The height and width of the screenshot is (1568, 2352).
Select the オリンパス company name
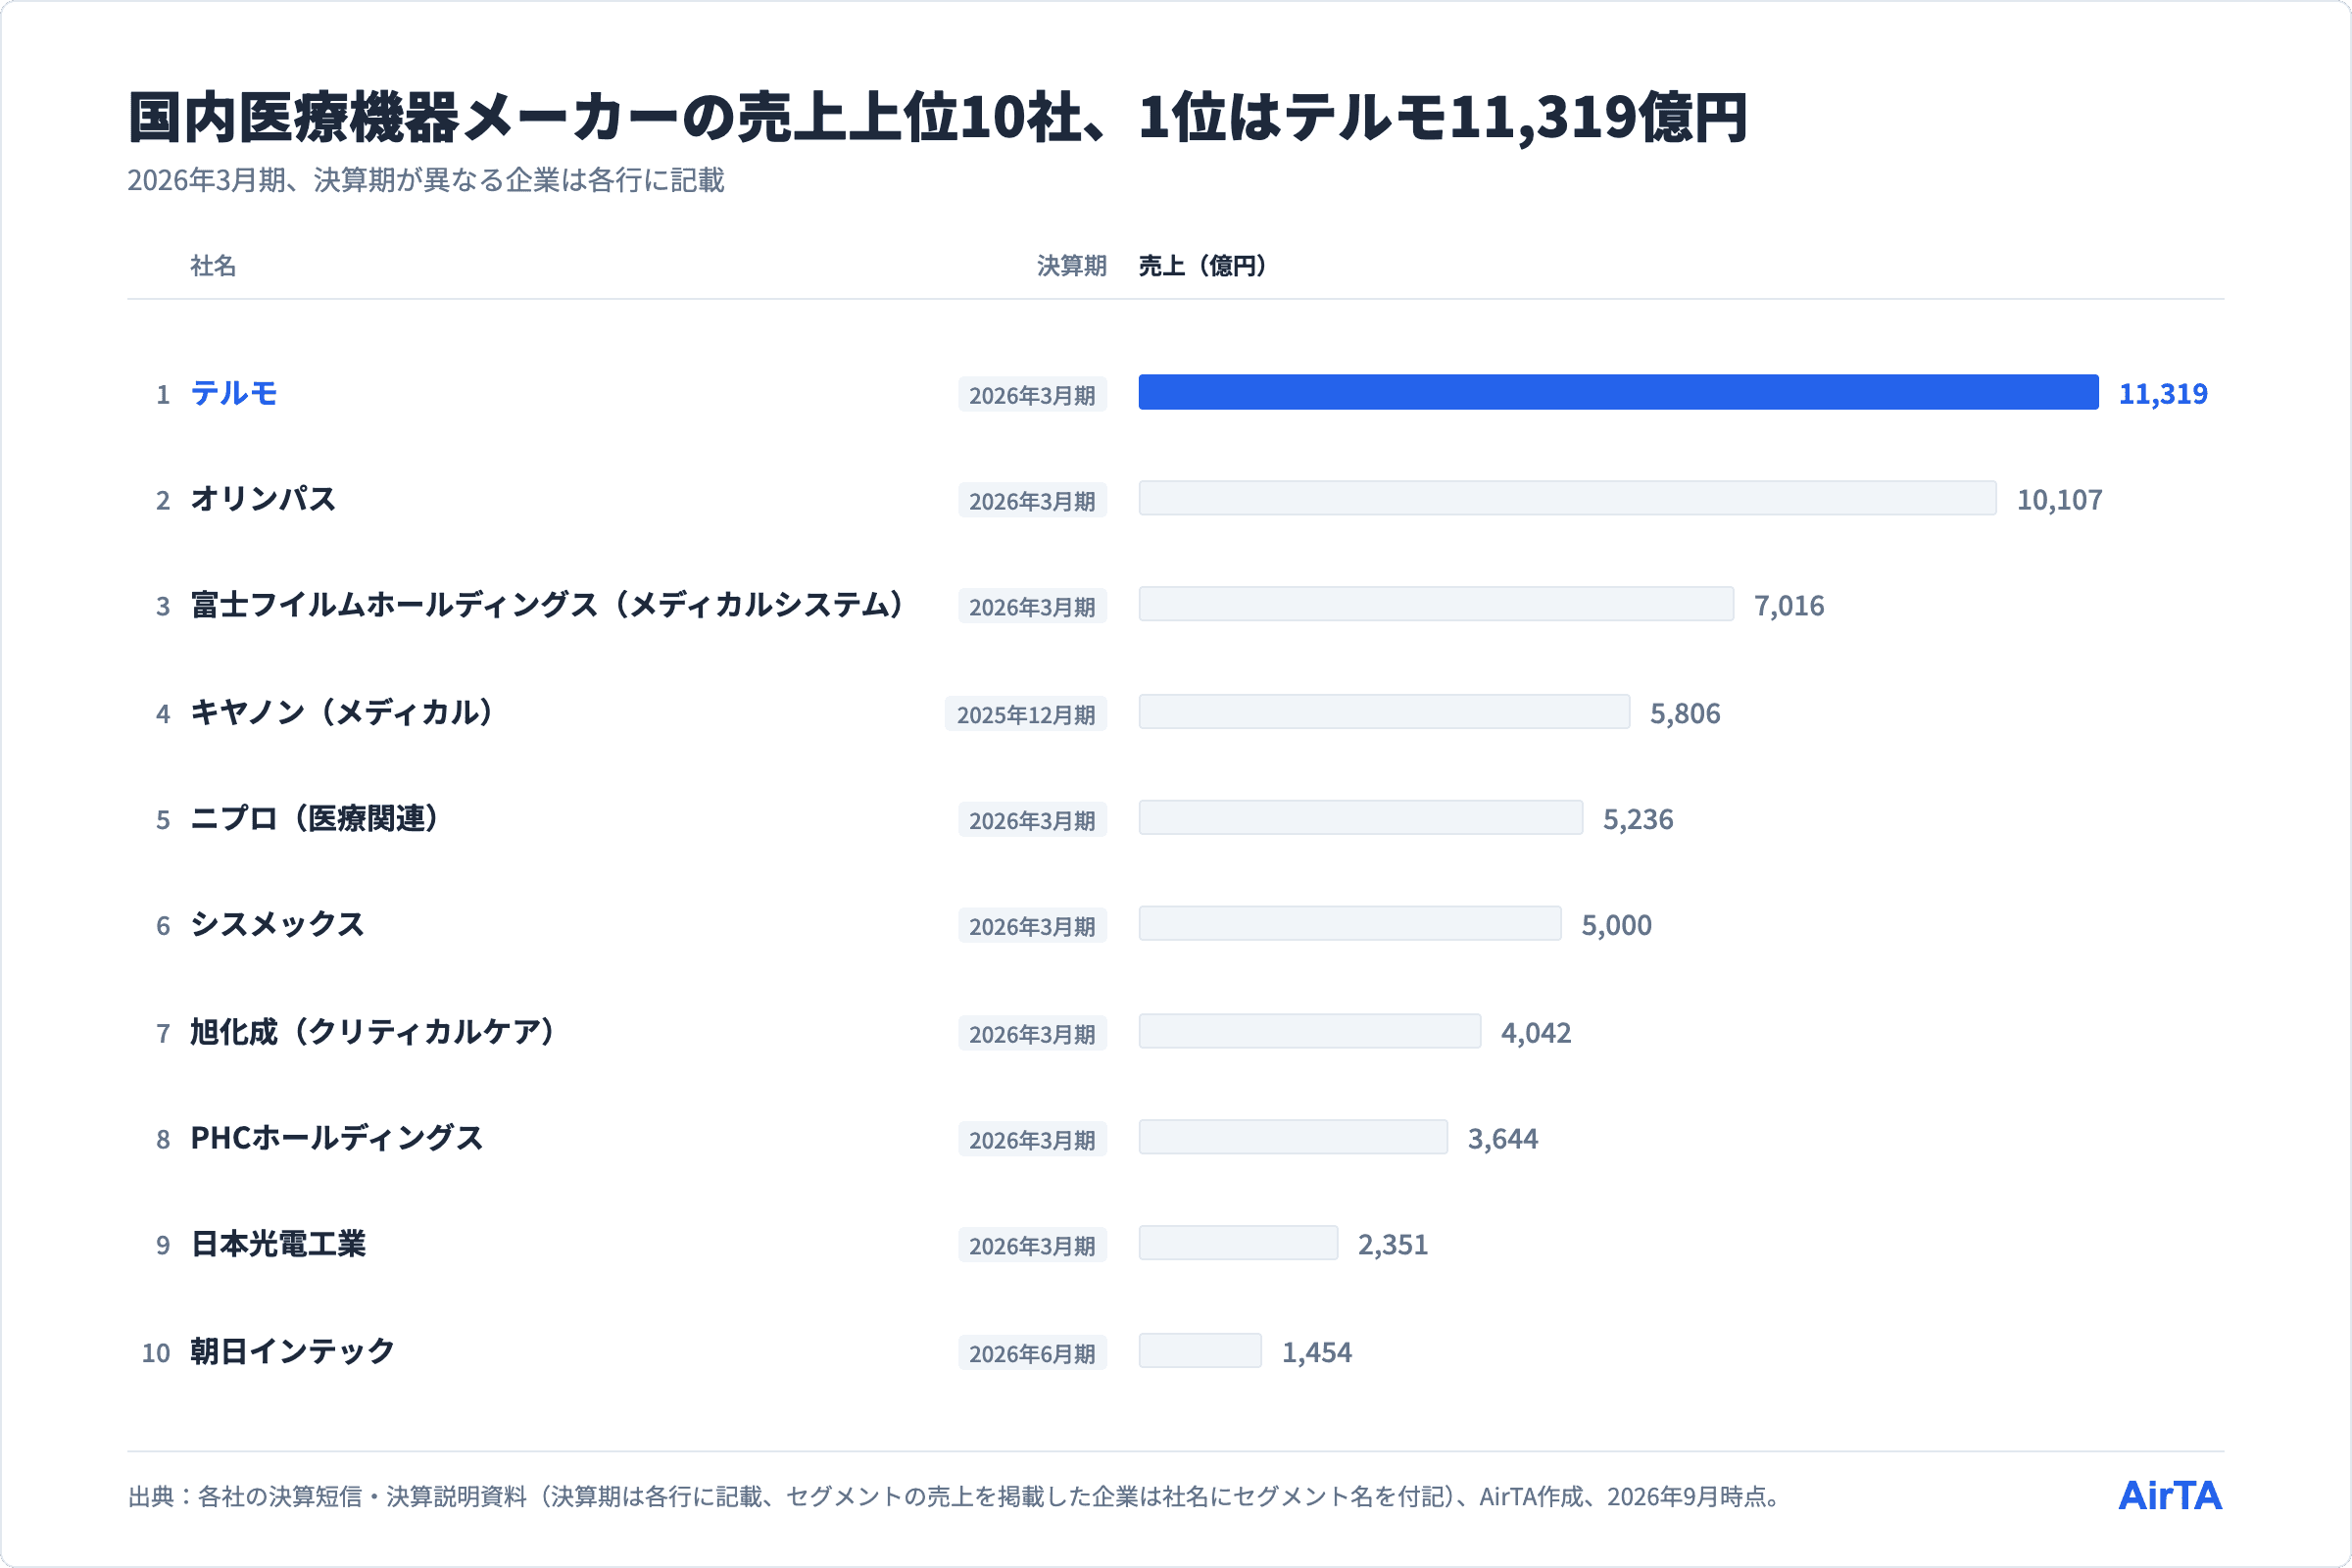coord(263,499)
